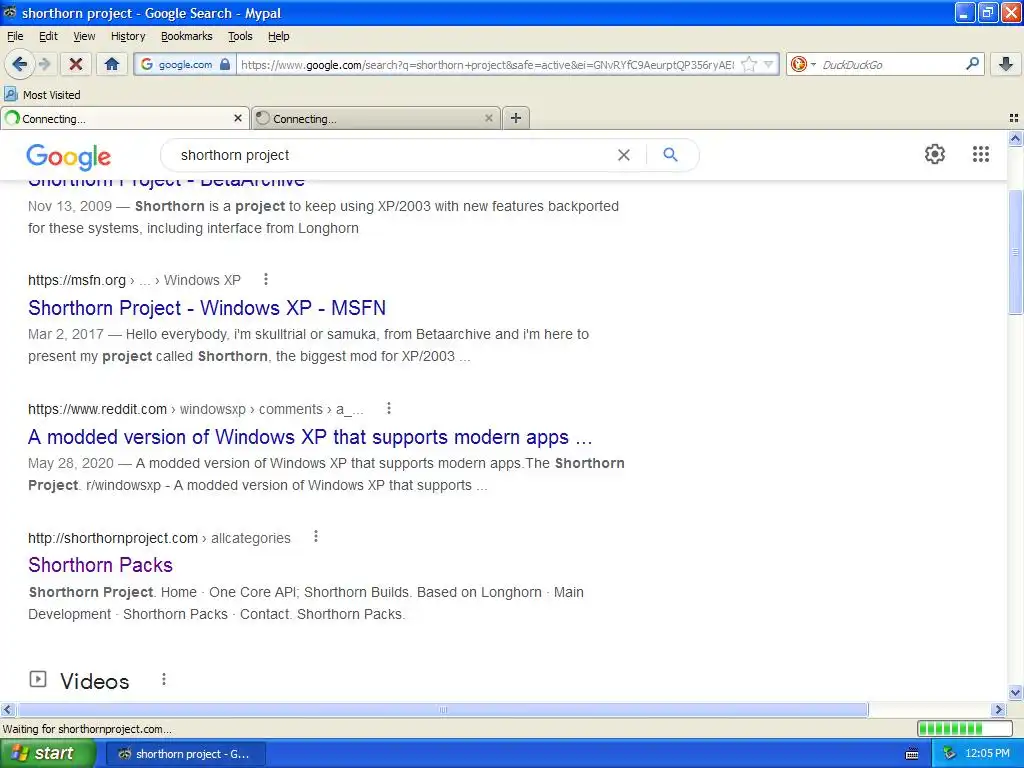This screenshot has width=1024, height=768.
Task: Open the History menu
Action: [x=128, y=36]
